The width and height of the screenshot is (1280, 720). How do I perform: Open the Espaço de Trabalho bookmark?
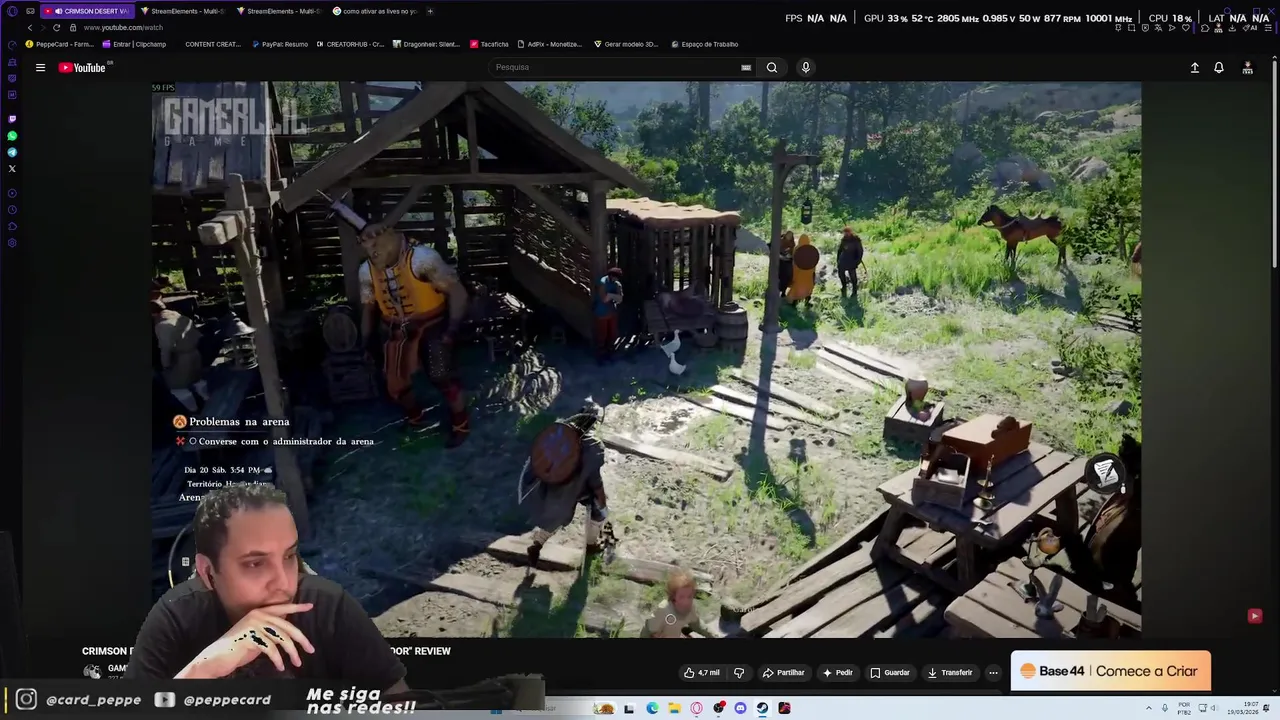705,44
